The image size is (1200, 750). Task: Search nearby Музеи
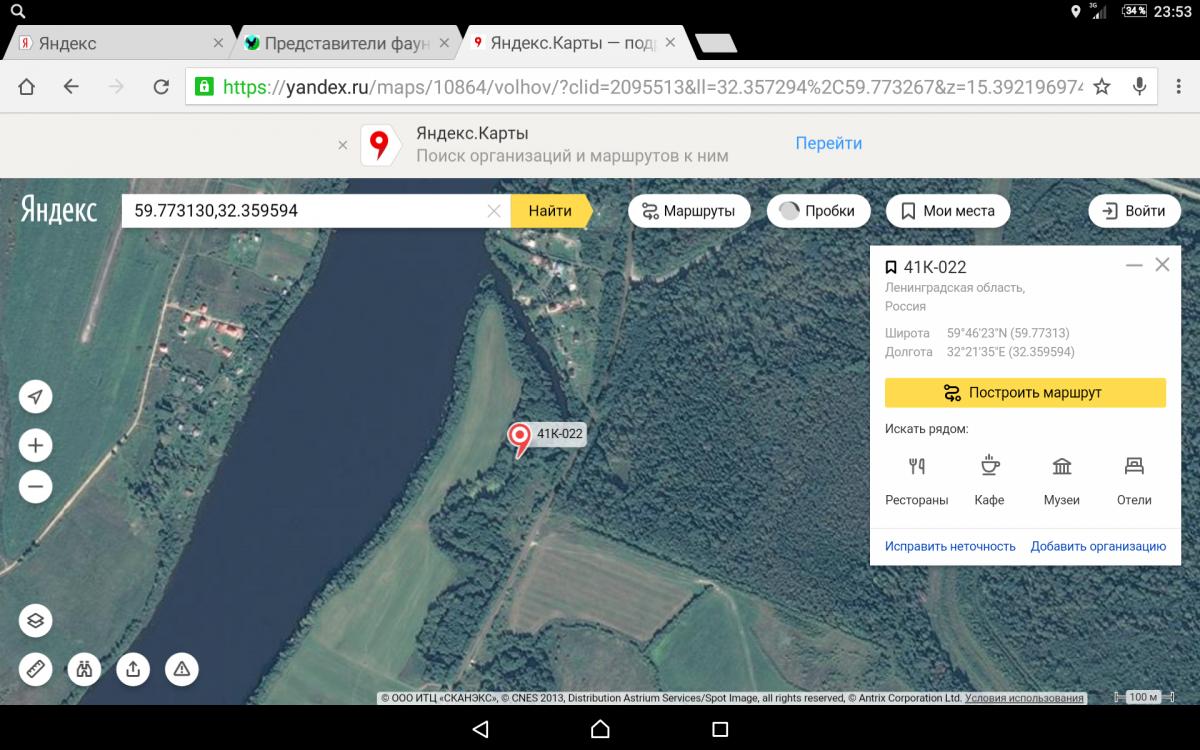[x=1061, y=480]
